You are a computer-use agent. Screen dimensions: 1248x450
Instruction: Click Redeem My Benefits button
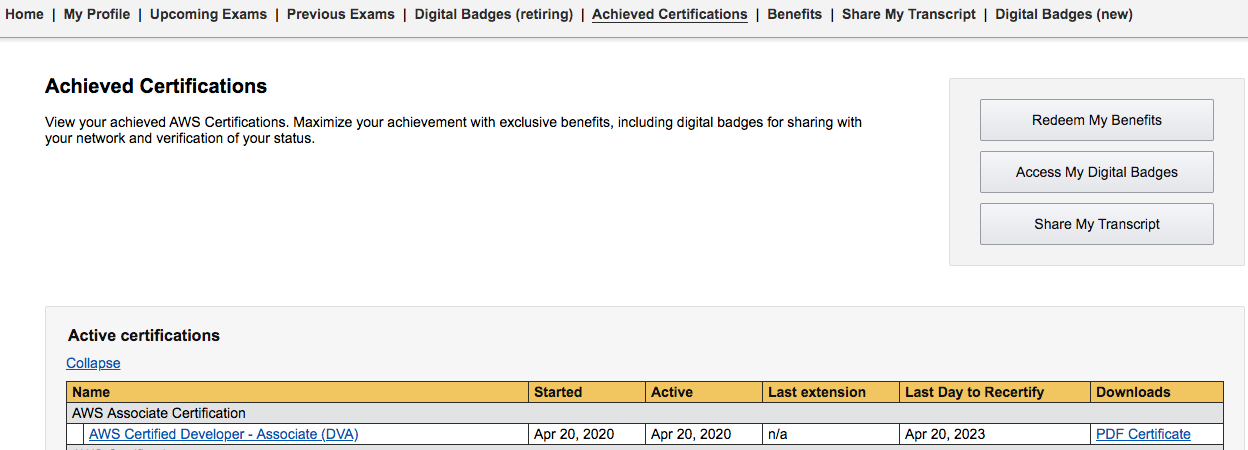click(1097, 120)
